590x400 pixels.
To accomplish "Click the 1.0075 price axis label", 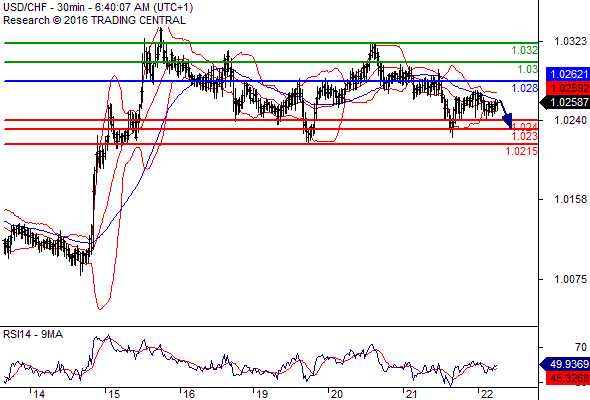I will coord(570,279).
